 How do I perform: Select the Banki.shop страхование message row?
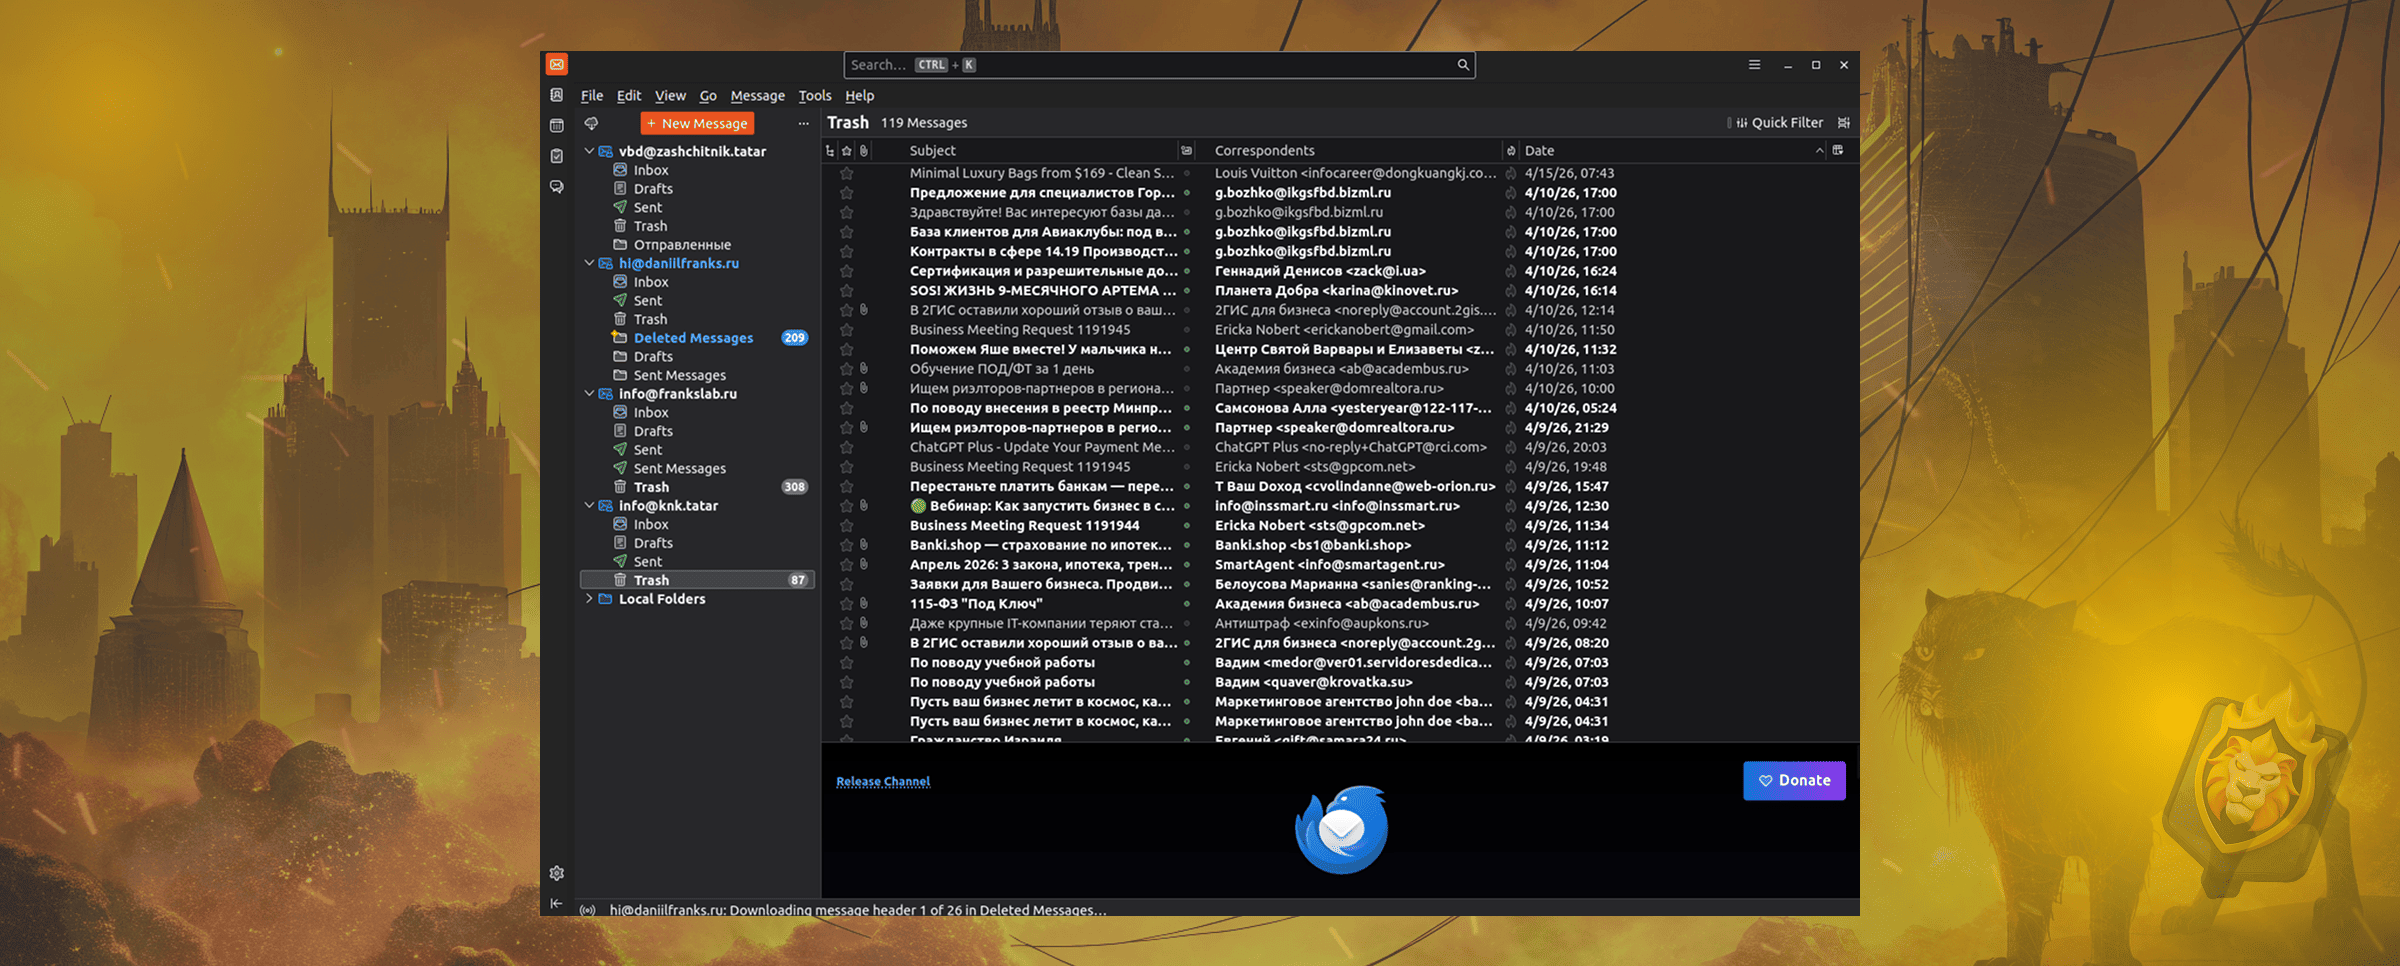1340,545
